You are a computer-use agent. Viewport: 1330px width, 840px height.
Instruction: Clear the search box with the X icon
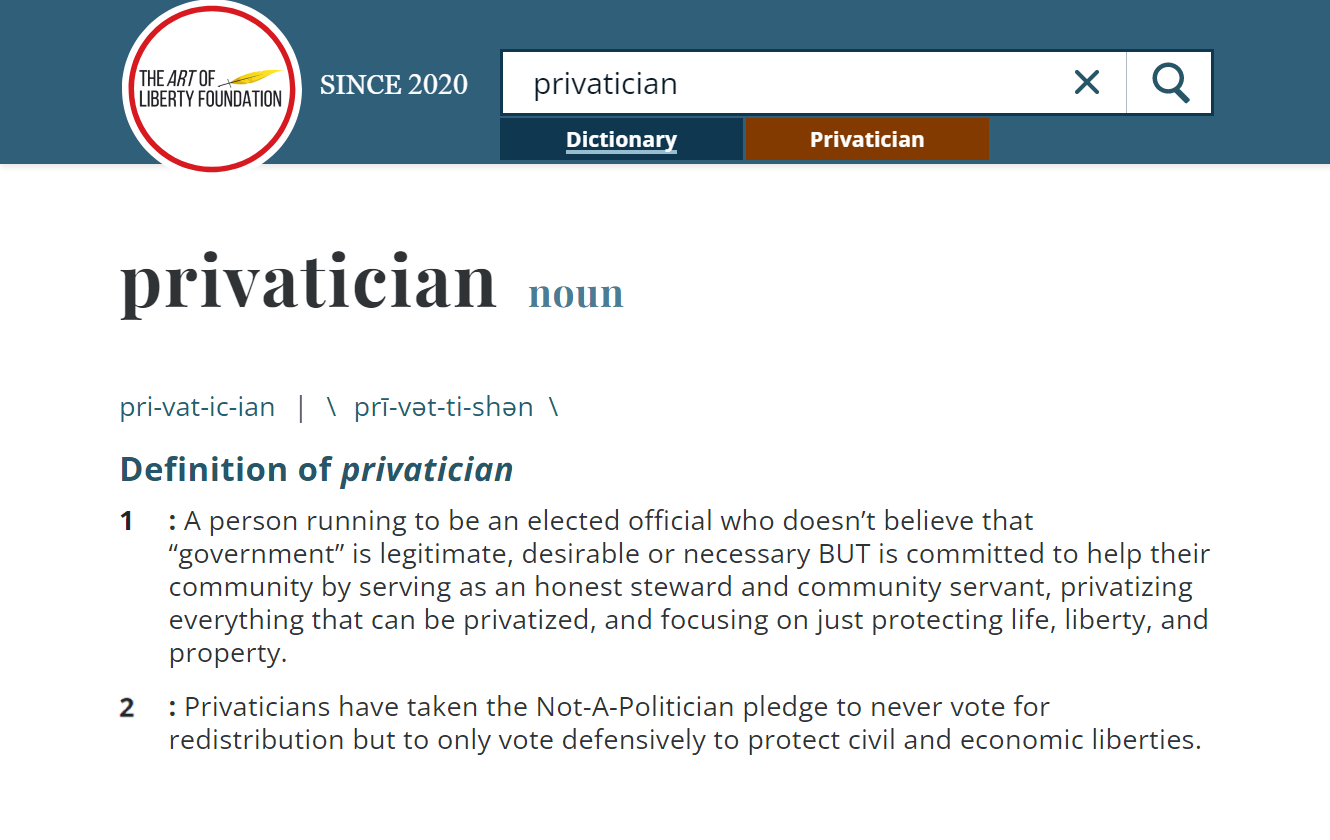[1087, 82]
